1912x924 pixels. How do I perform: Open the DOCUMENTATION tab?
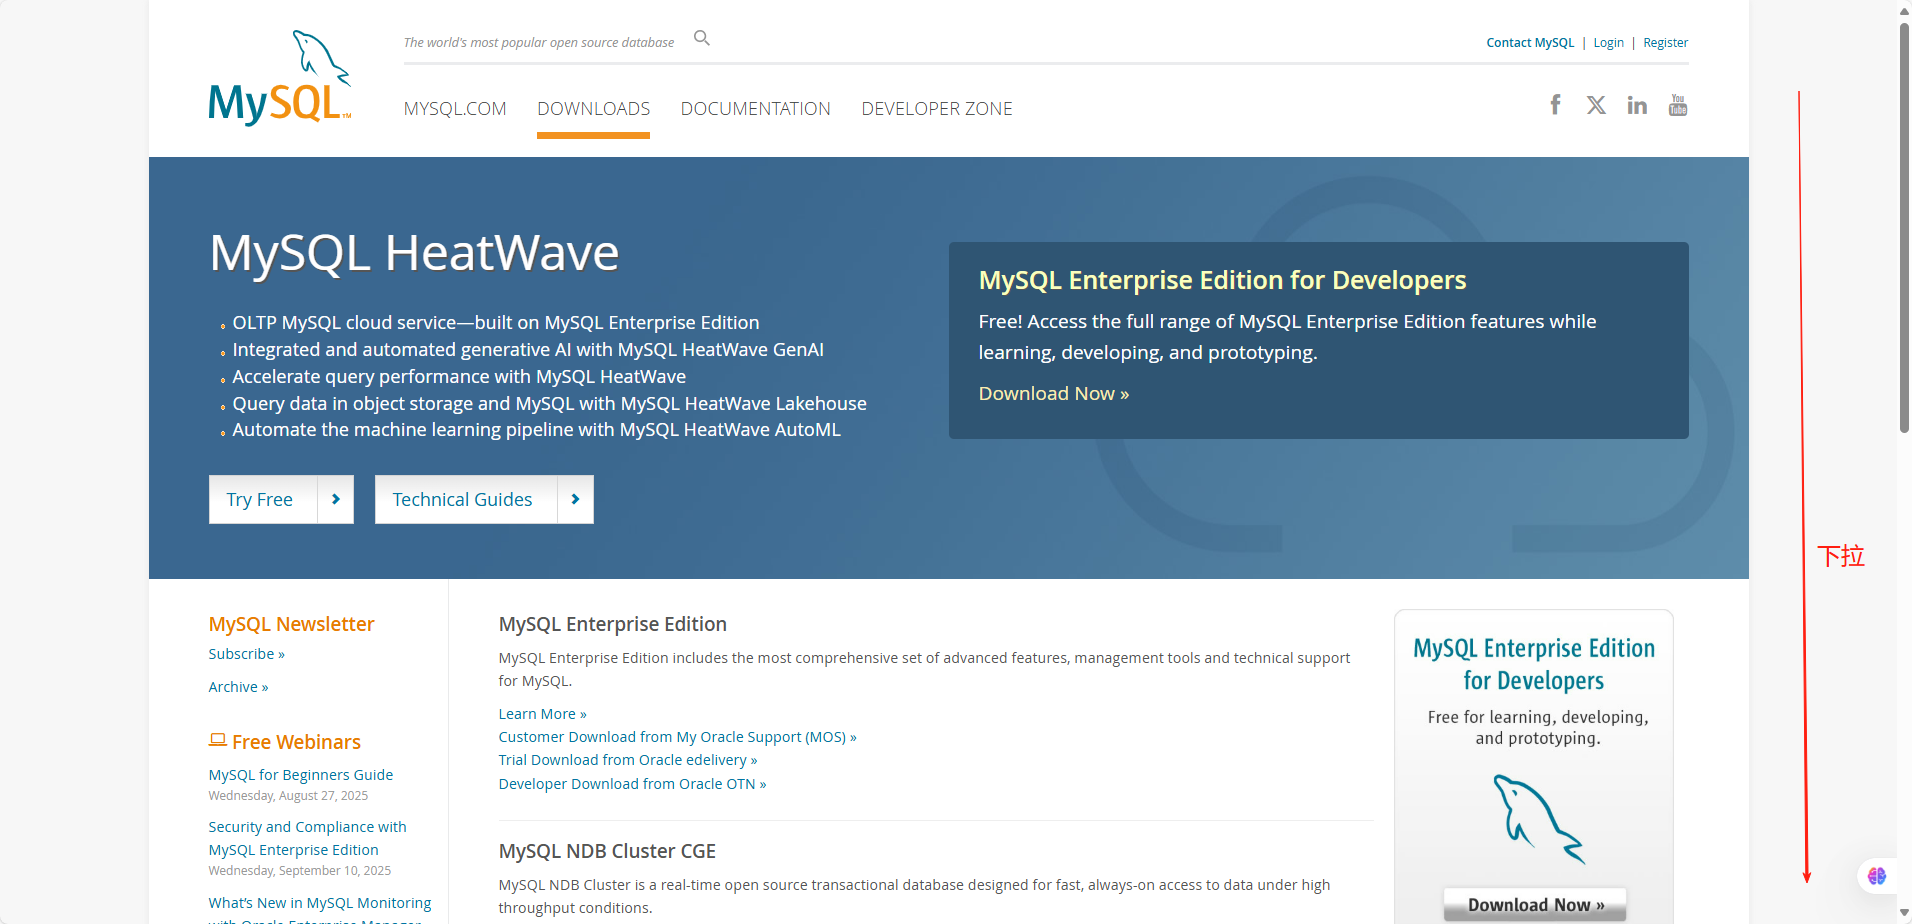click(755, 108)
